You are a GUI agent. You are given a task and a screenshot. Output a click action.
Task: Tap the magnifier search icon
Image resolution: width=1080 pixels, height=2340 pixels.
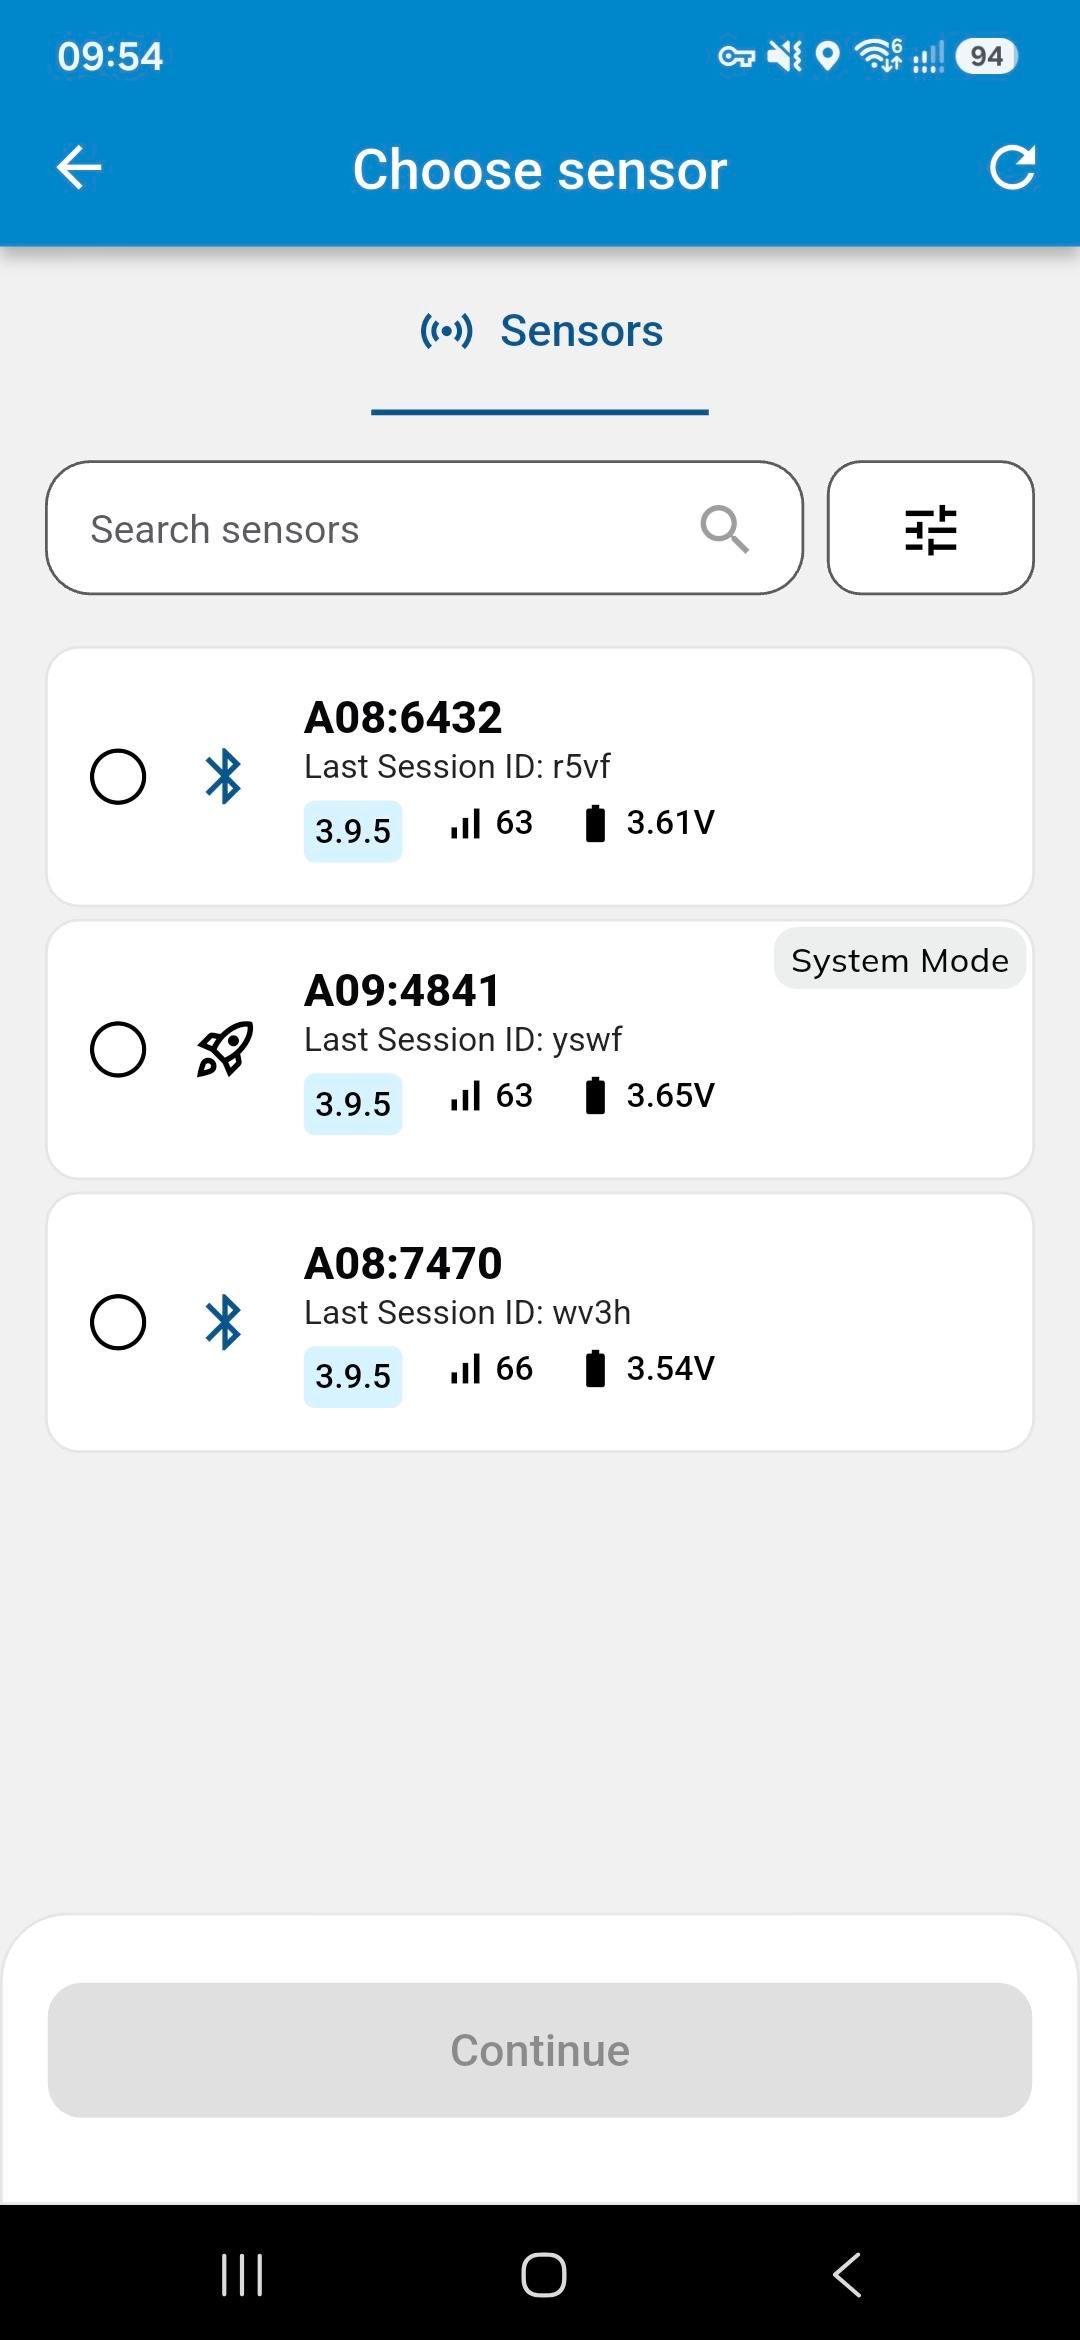pos(724,528)
